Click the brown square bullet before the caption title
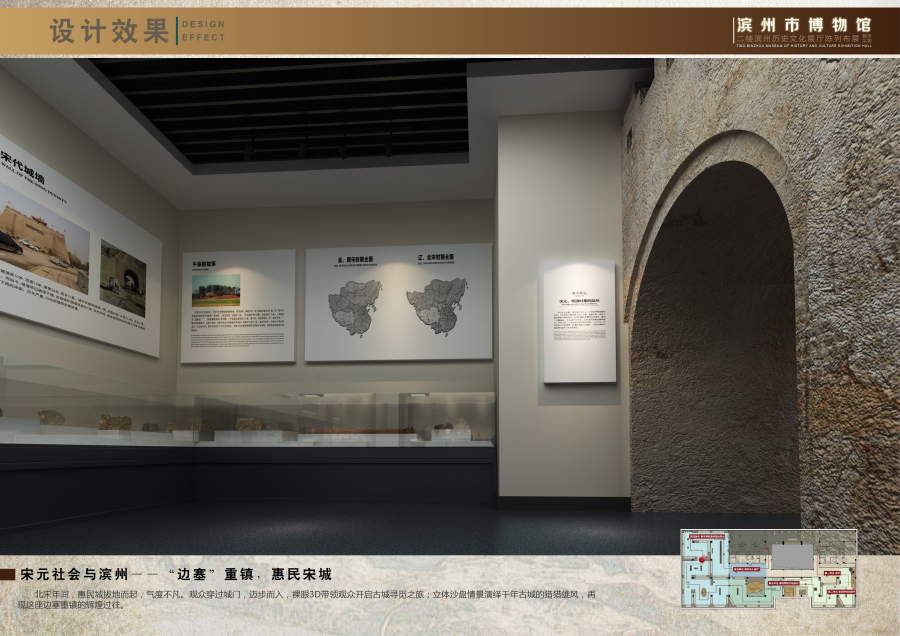This screenshot has width=900, height=636. [8, 575]
